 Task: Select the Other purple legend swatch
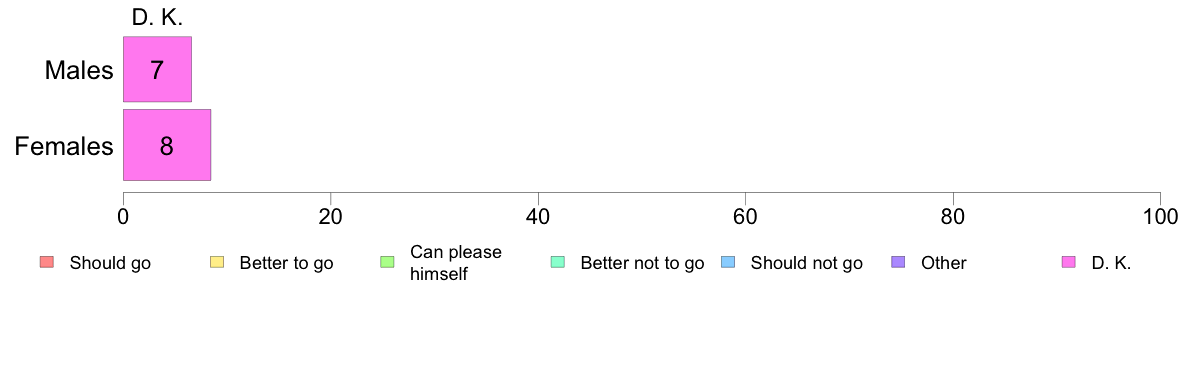point(898,263)
